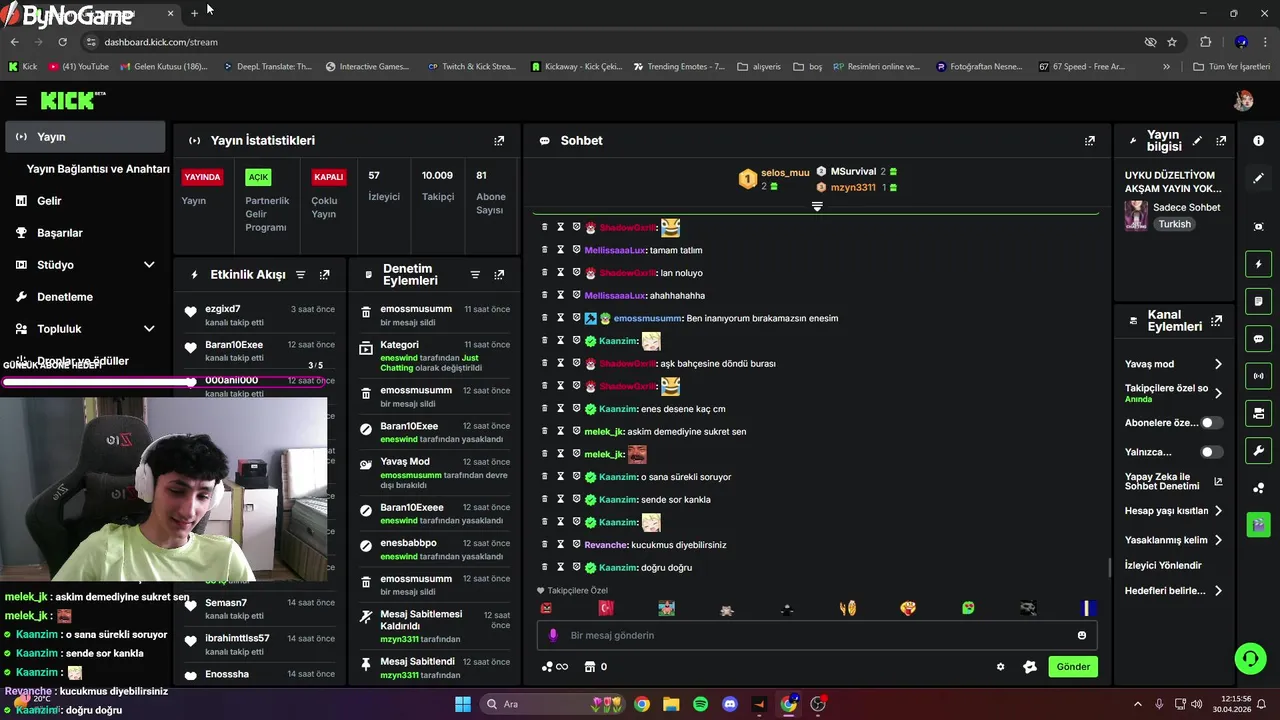Collapse the chat leaderboard arrow
The height and width of the screenshot is (720, 1280).
(817, 206)
